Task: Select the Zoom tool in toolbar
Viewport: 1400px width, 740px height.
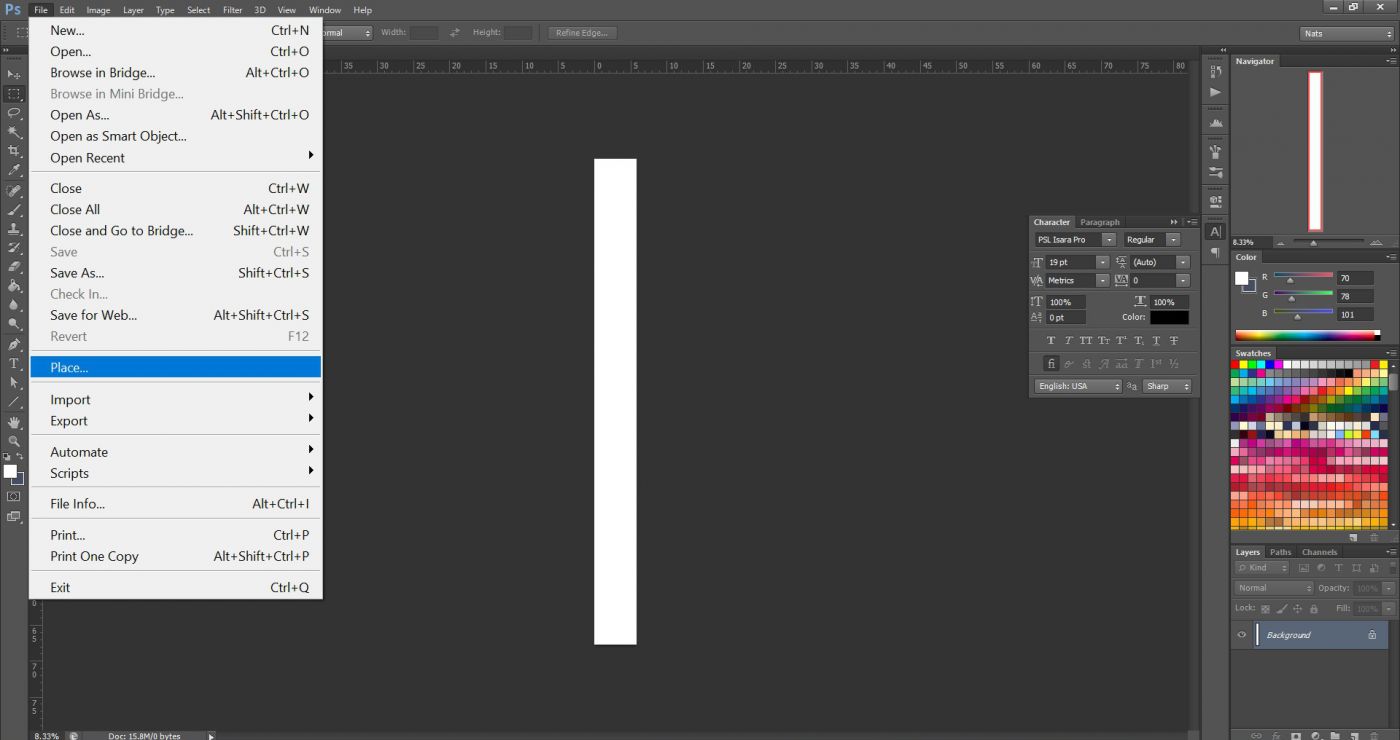Action: (14, 441)
